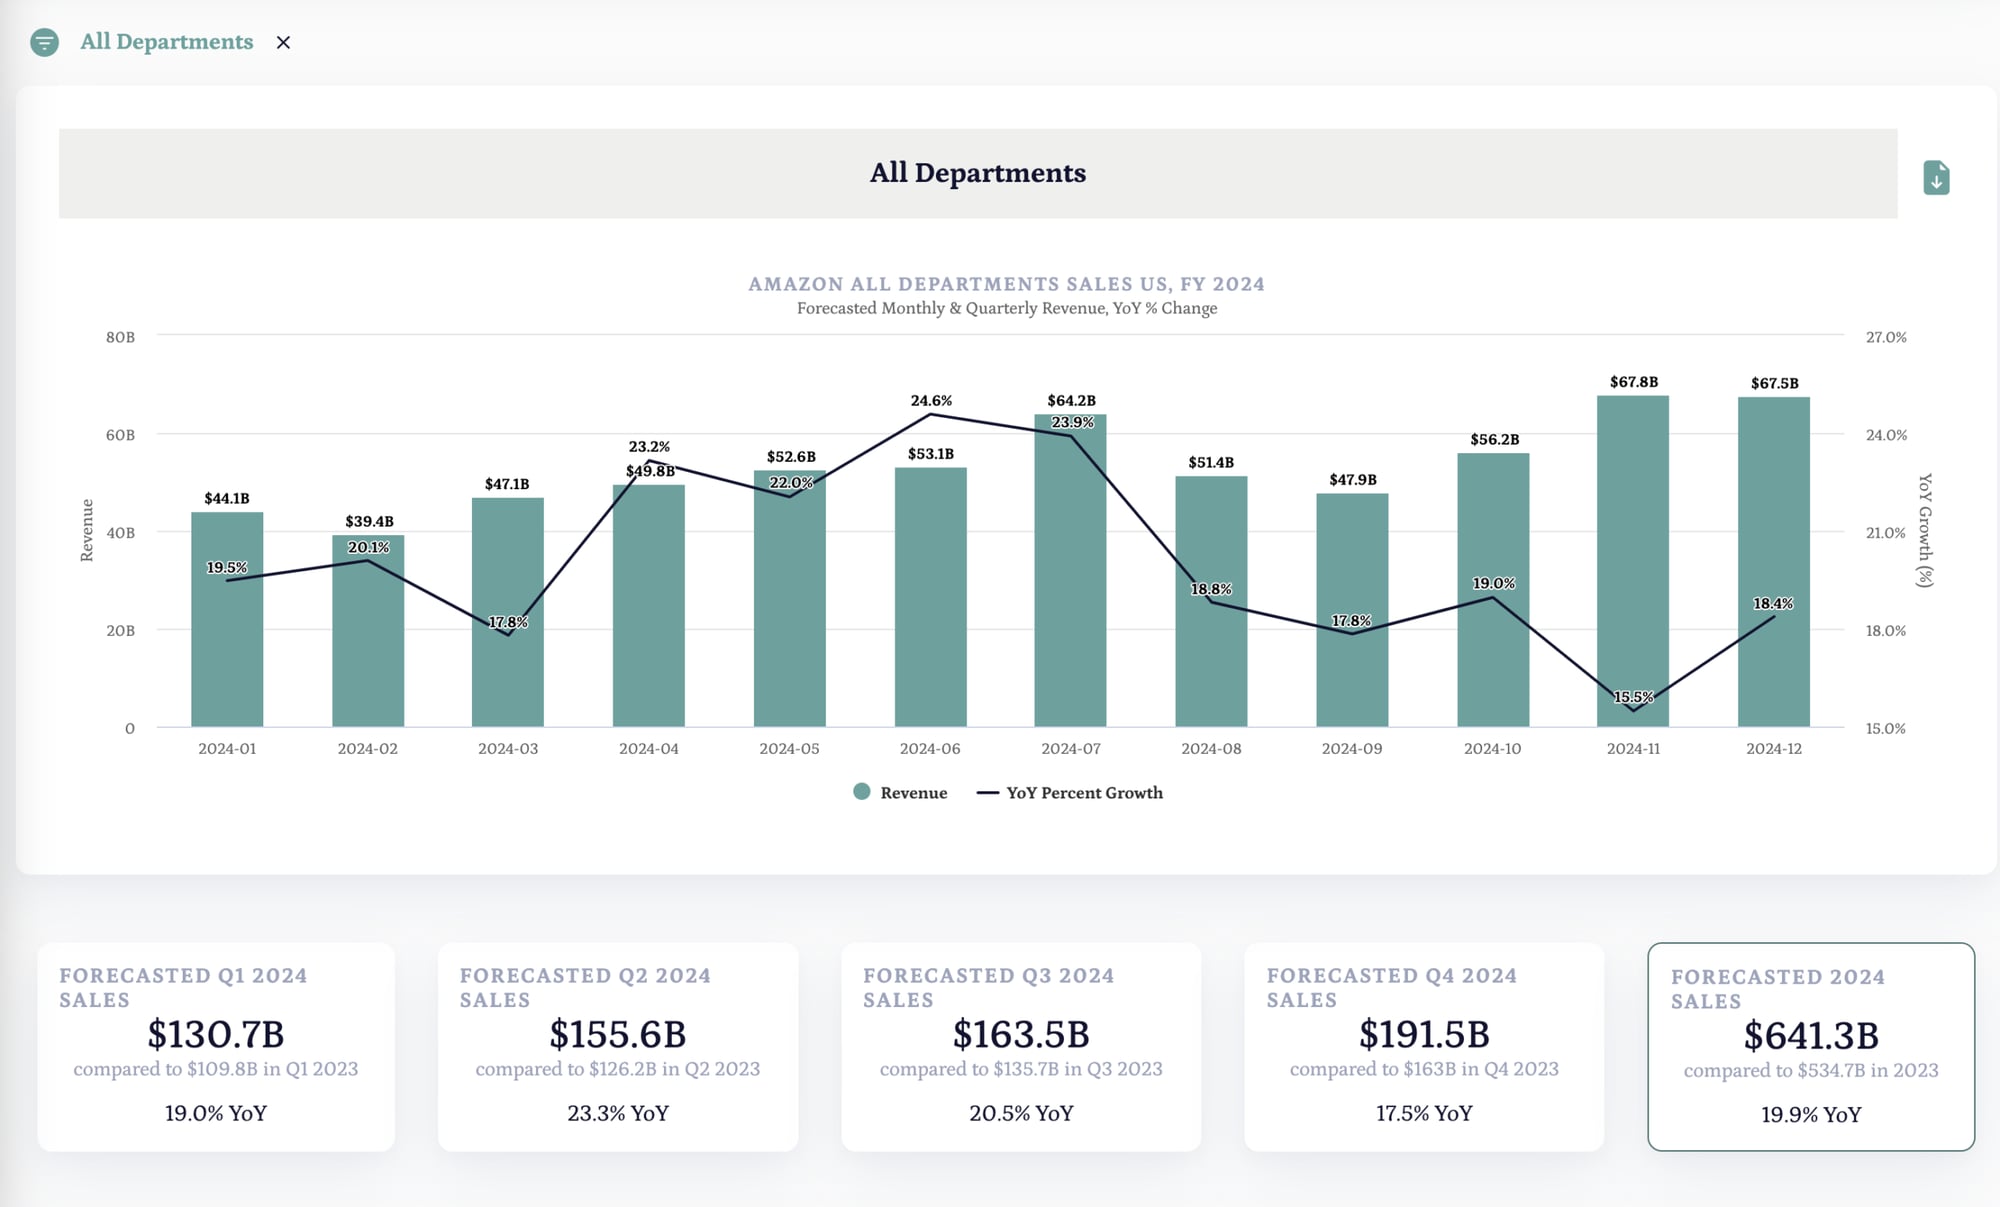2000x1207 pixels.
Task: Click the filter icon beside All Departments
Action: point(44,42)
